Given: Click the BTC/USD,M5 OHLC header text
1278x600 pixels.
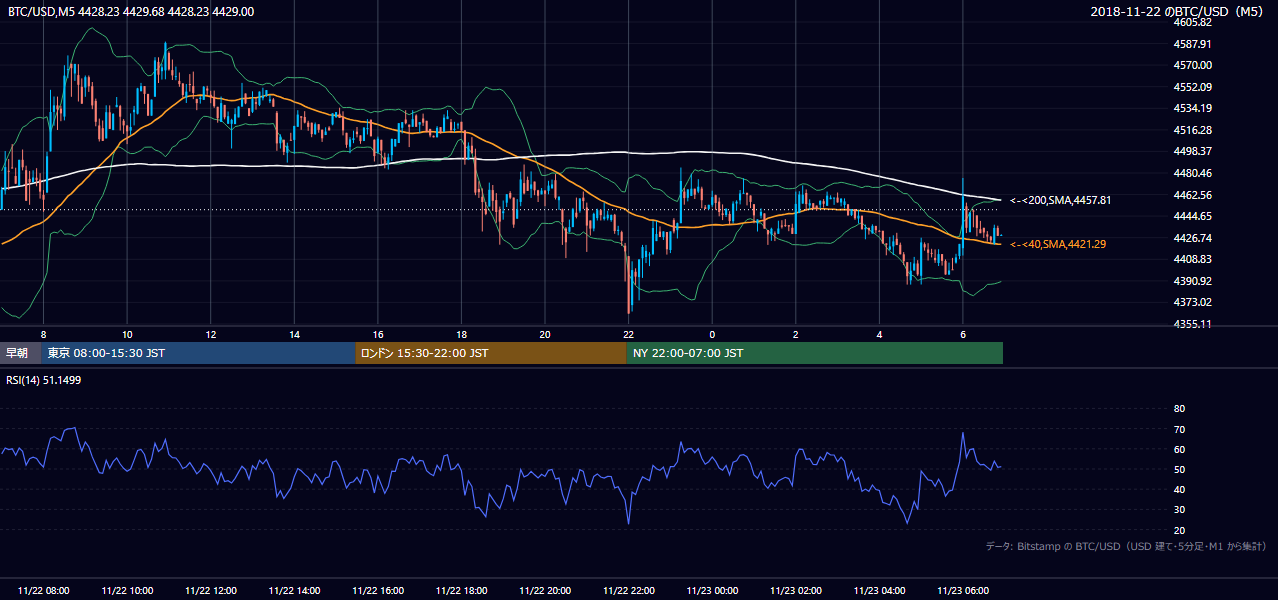Looking at the screenshot, I should point(130,11).
